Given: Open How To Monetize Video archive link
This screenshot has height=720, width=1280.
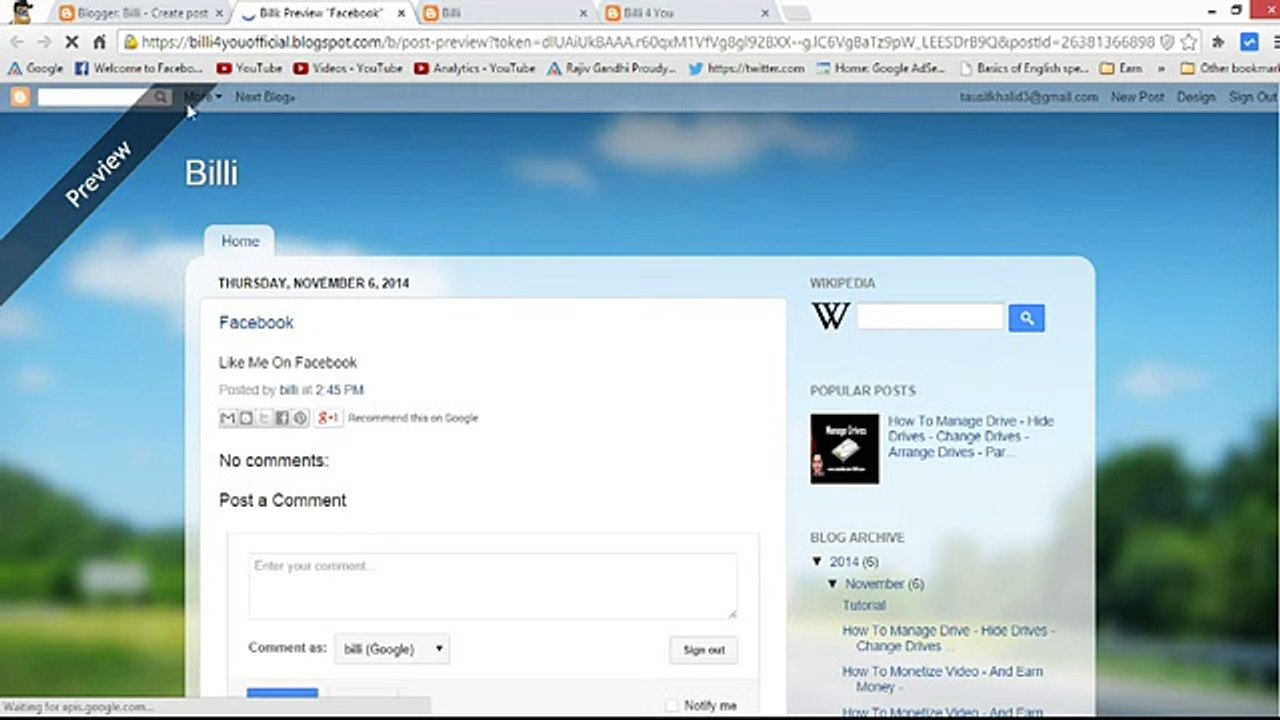Looking at the screenshot, I should 942,679.
